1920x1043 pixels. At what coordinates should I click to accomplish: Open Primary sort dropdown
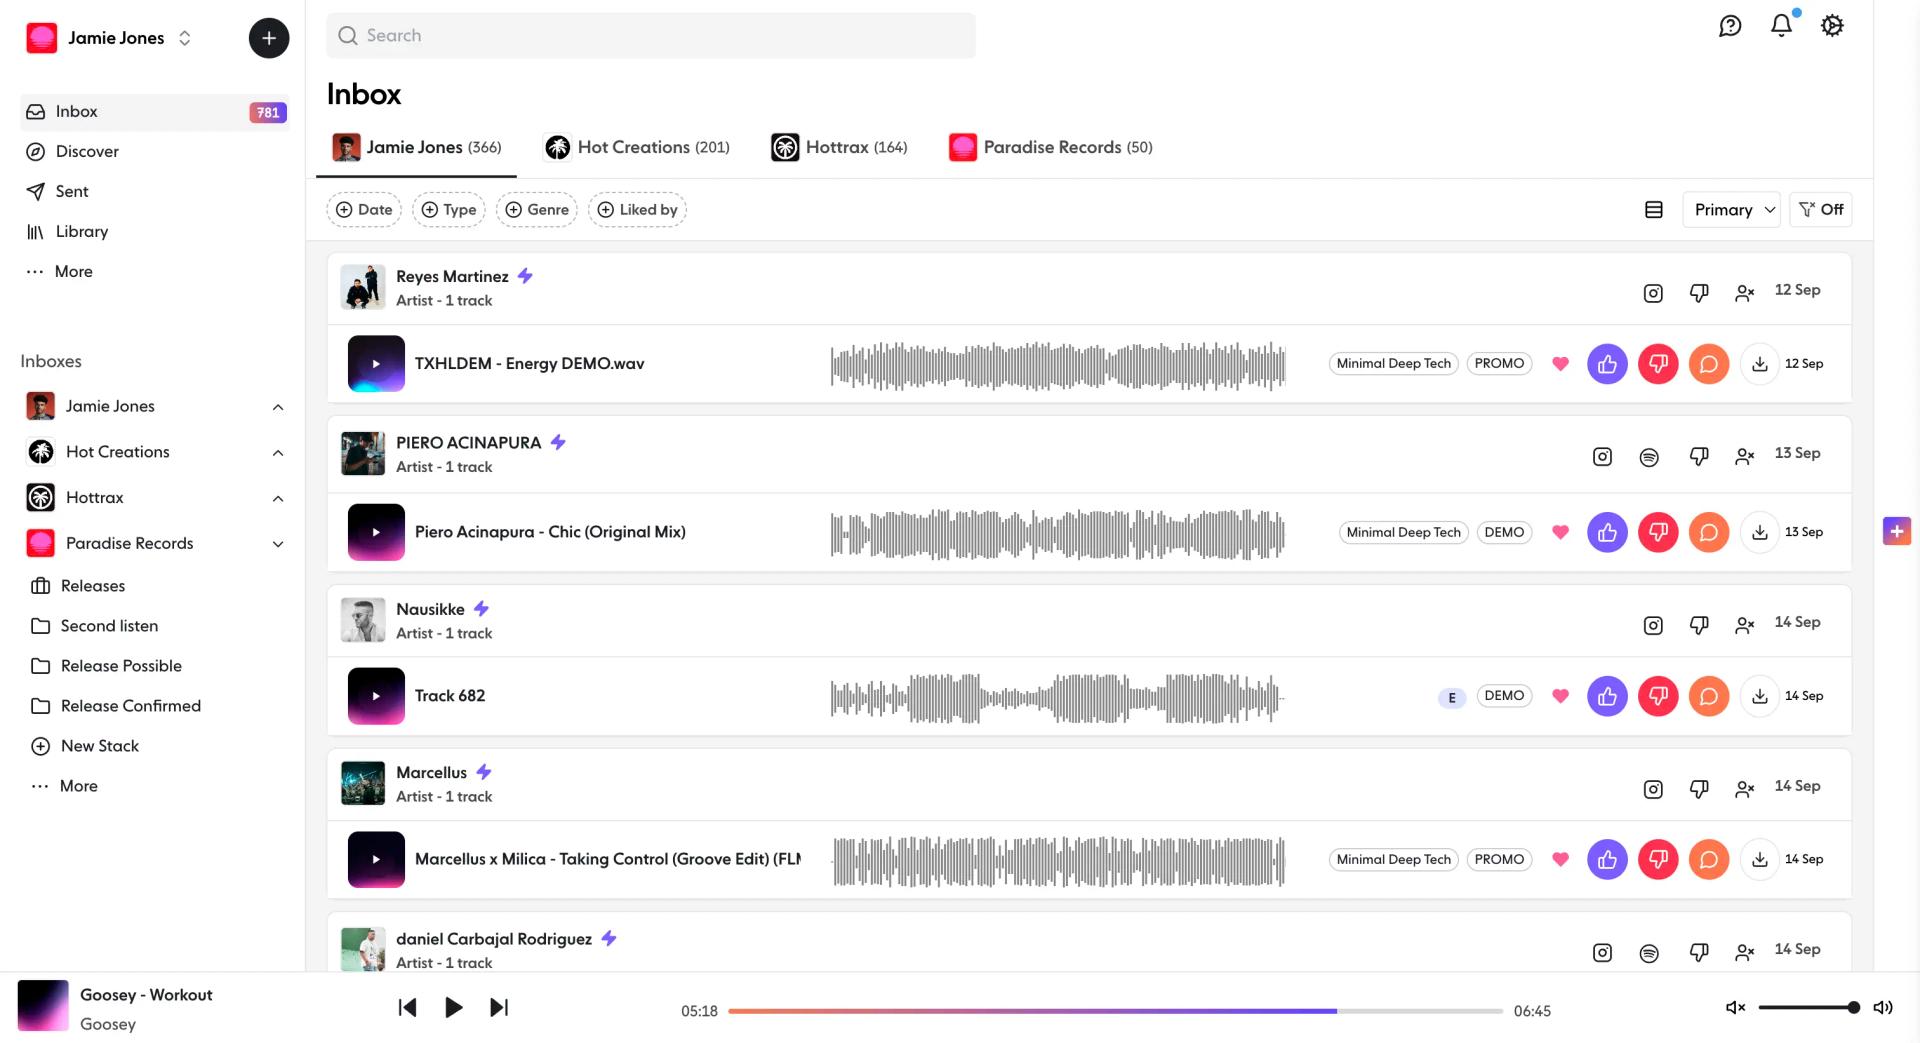[1732, 210]
